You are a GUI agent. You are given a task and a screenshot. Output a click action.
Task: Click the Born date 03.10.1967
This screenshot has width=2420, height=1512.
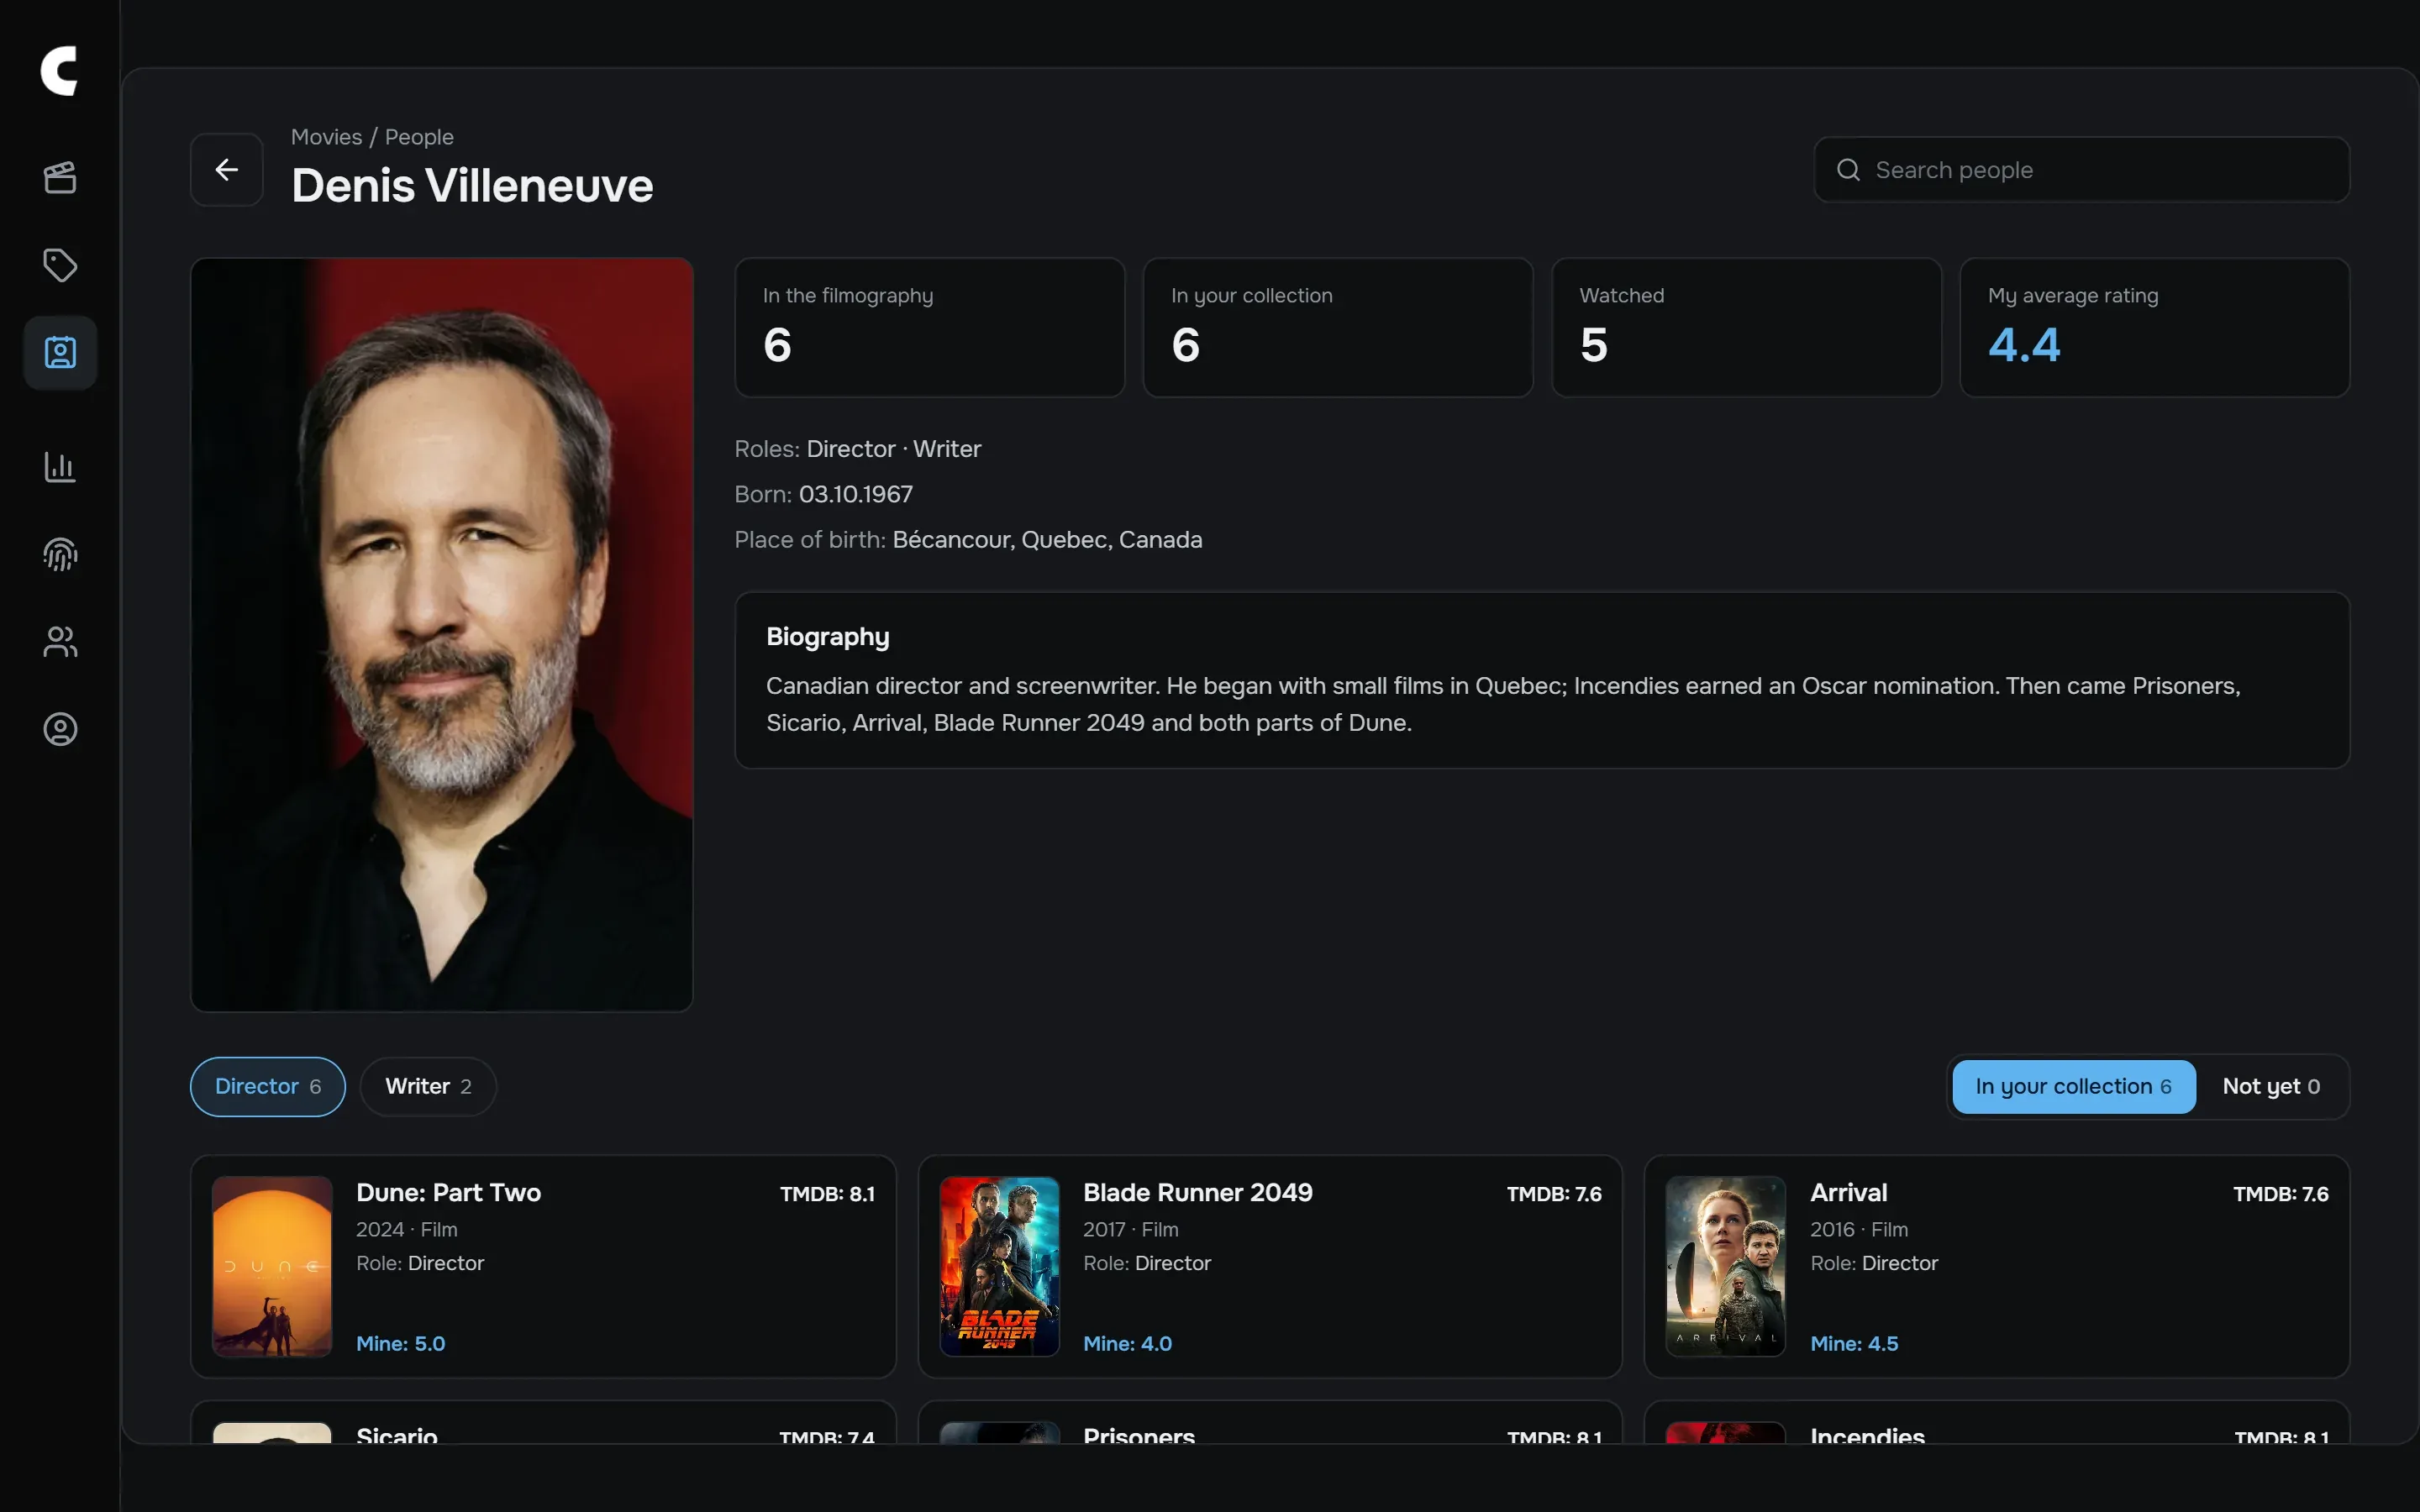tap(855, 494)
